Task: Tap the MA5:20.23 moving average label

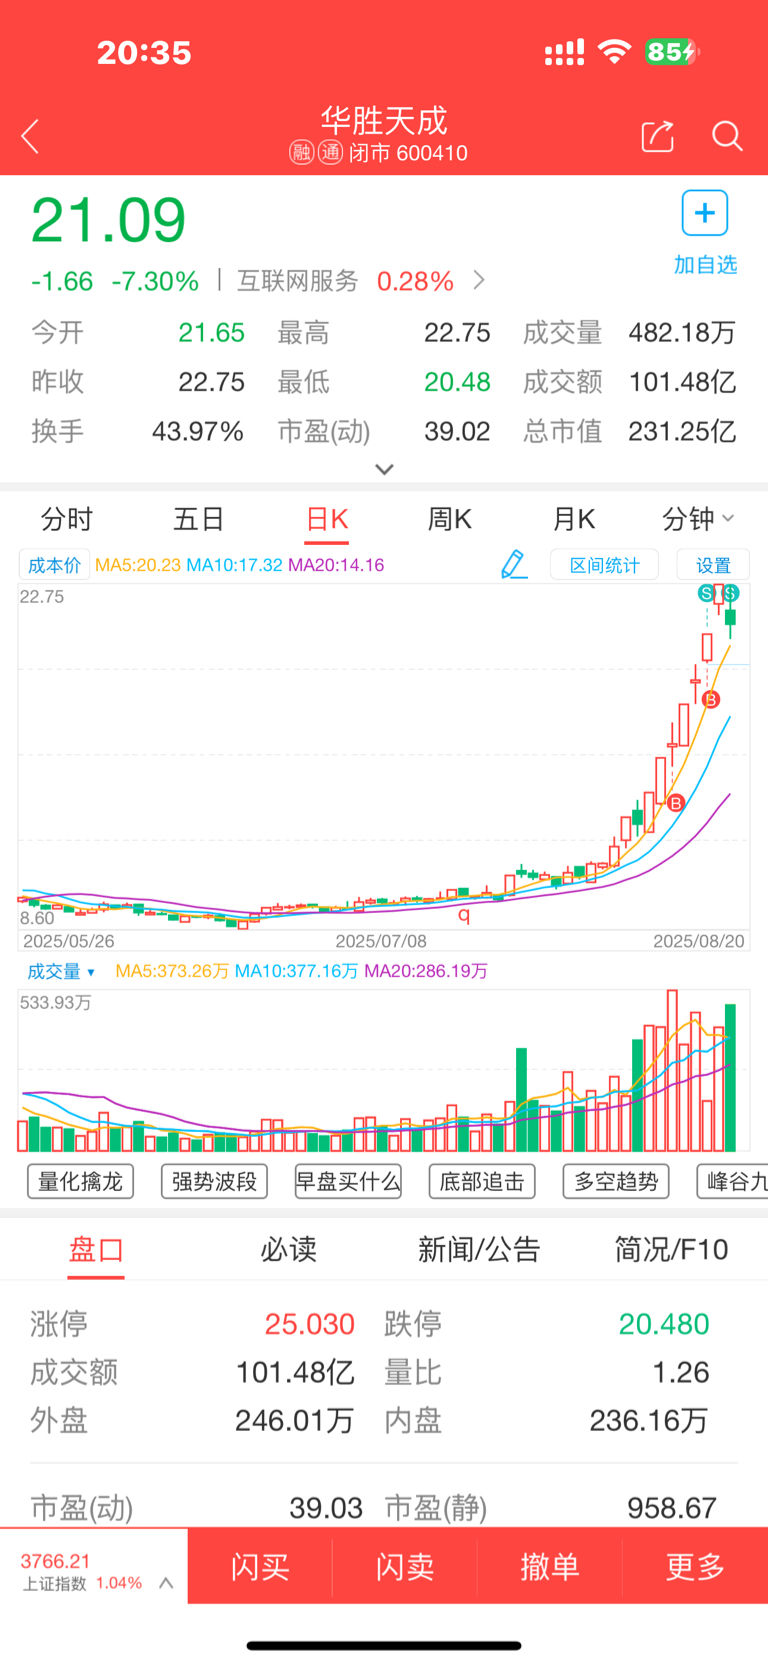Action: (138, 565)
